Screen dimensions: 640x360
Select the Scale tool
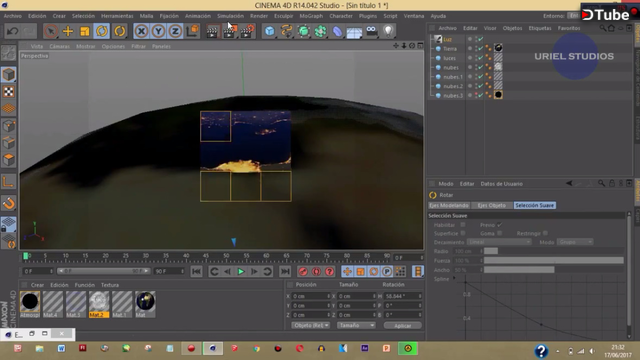[84, 31]
